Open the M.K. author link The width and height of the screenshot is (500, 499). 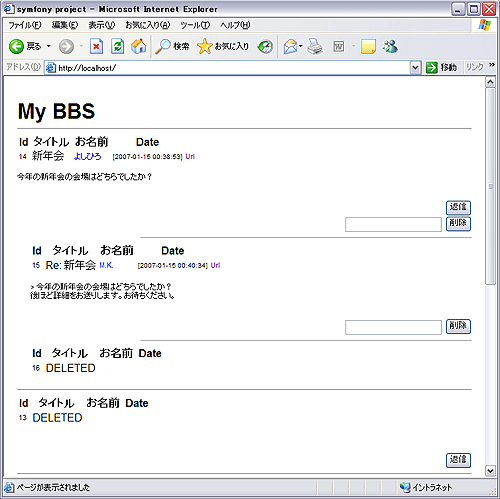coord(106,265)
